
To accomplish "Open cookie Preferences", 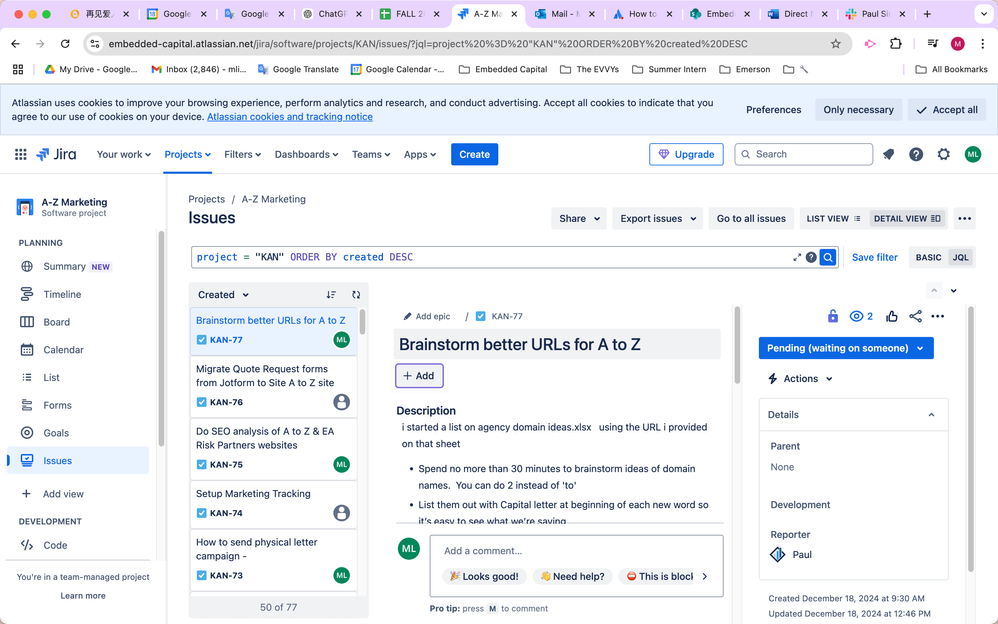I will click(x=773, y=110).
